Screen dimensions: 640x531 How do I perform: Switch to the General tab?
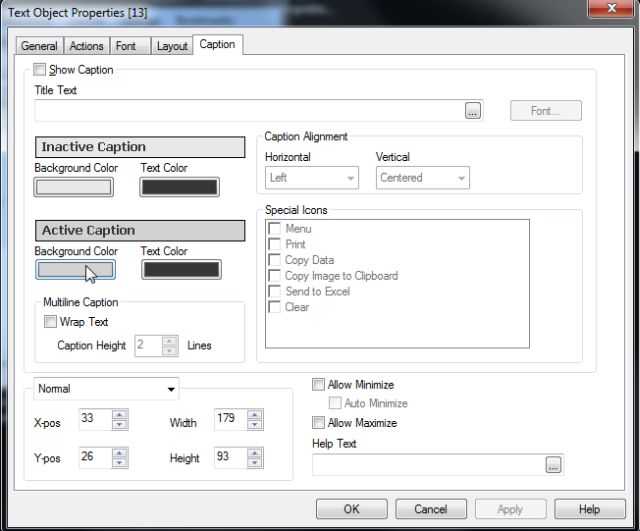tap(39, 46)
